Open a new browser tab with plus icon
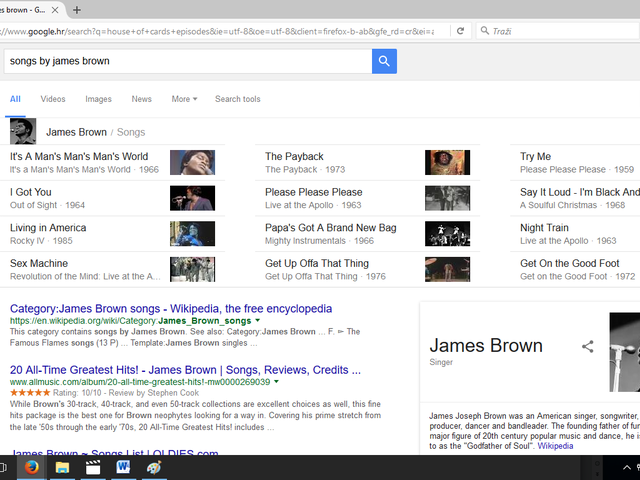Image resolution: width=640 pixels, height=480 pixels. (x=77, y=10)
